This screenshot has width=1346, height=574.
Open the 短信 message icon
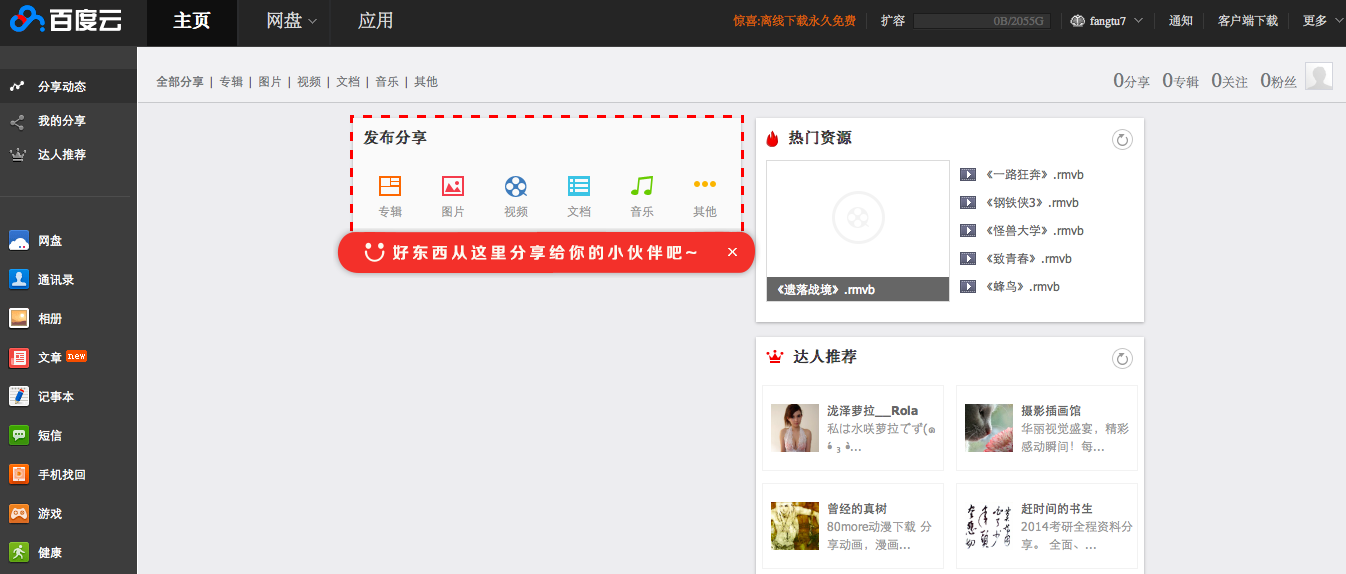click(19, 436)
